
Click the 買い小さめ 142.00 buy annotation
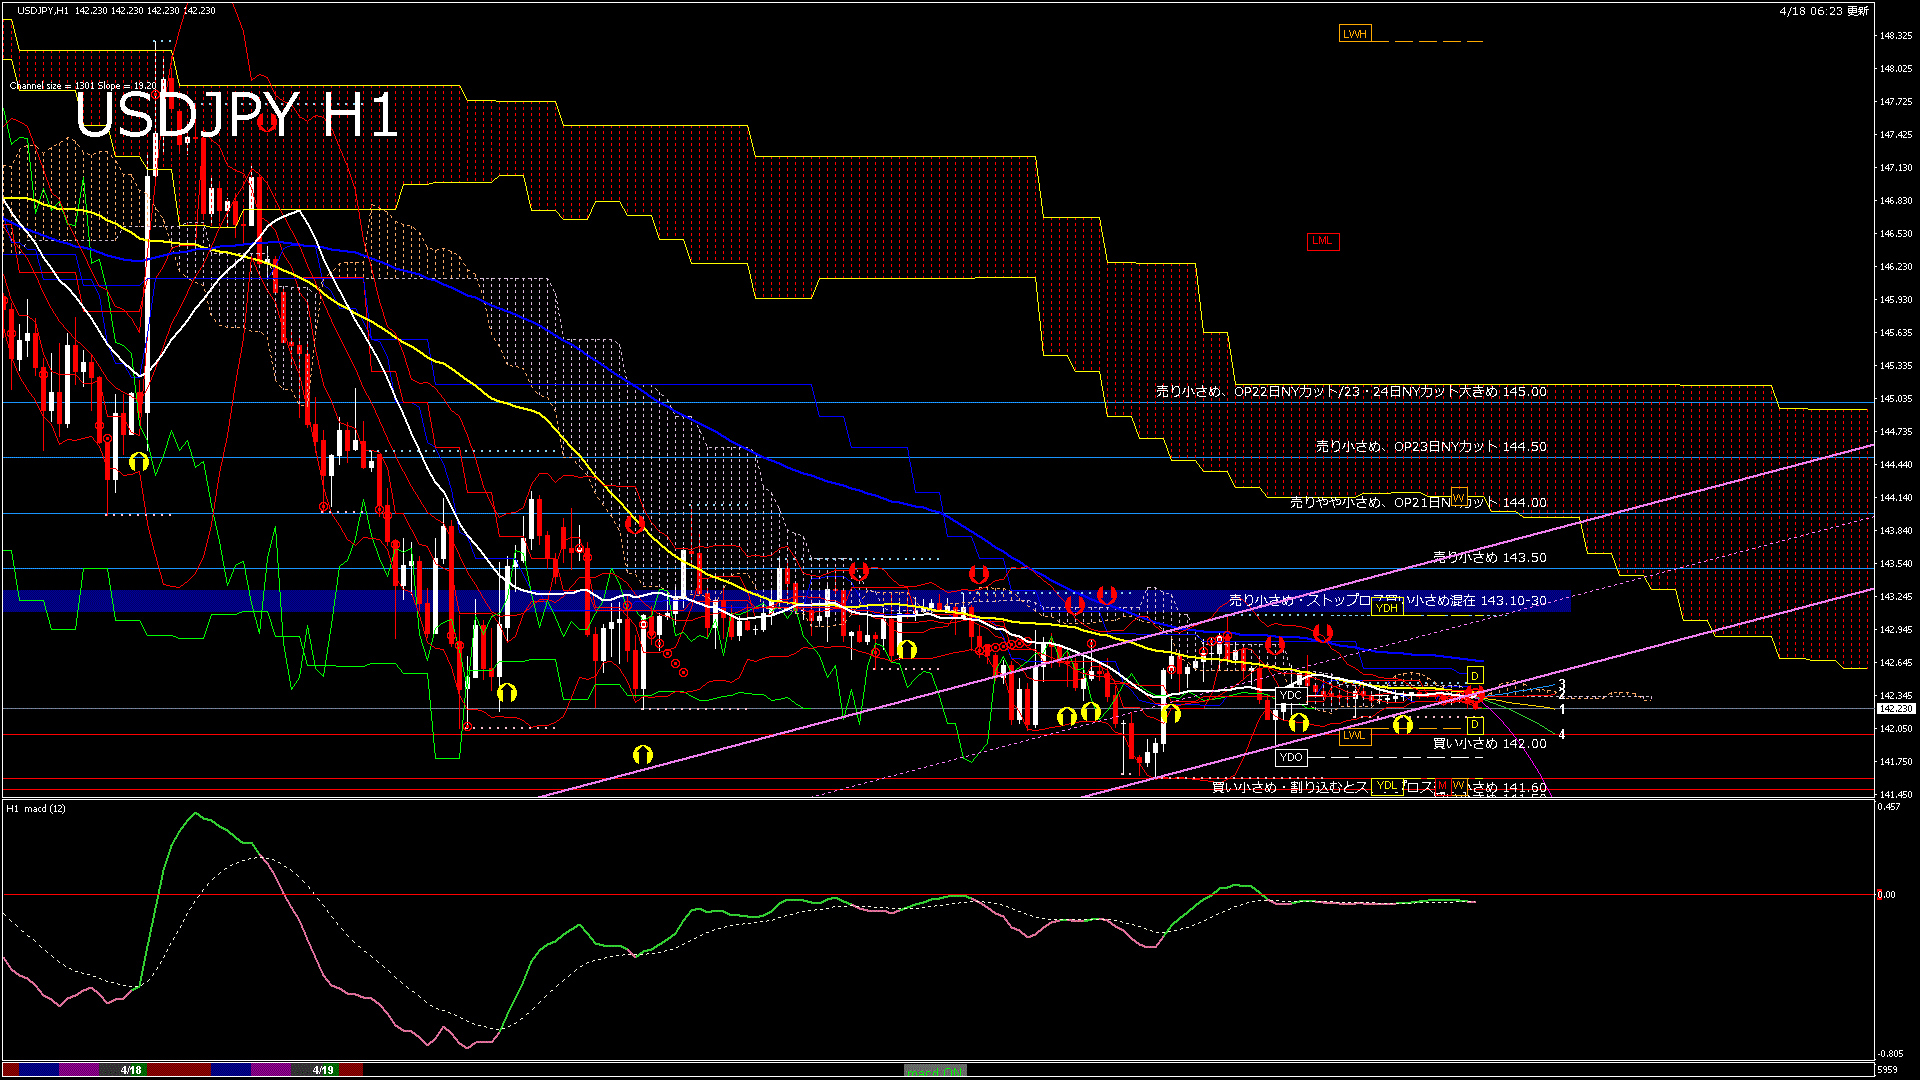(1489, 744)
